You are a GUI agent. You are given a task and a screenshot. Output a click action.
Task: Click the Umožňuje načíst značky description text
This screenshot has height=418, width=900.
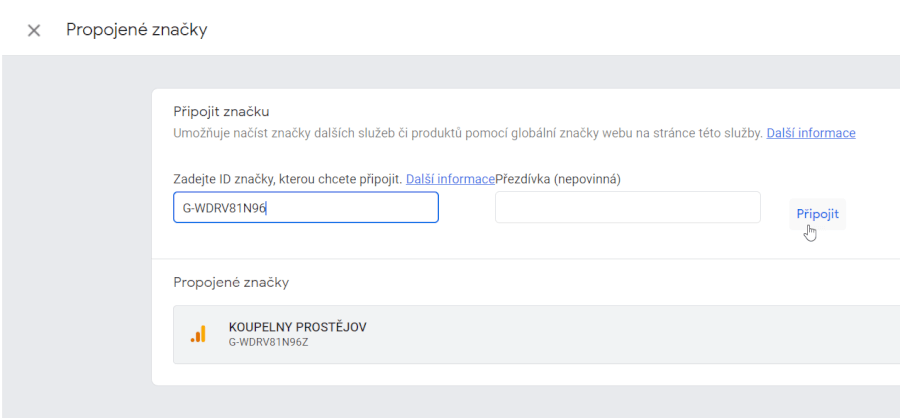(468, 133)
